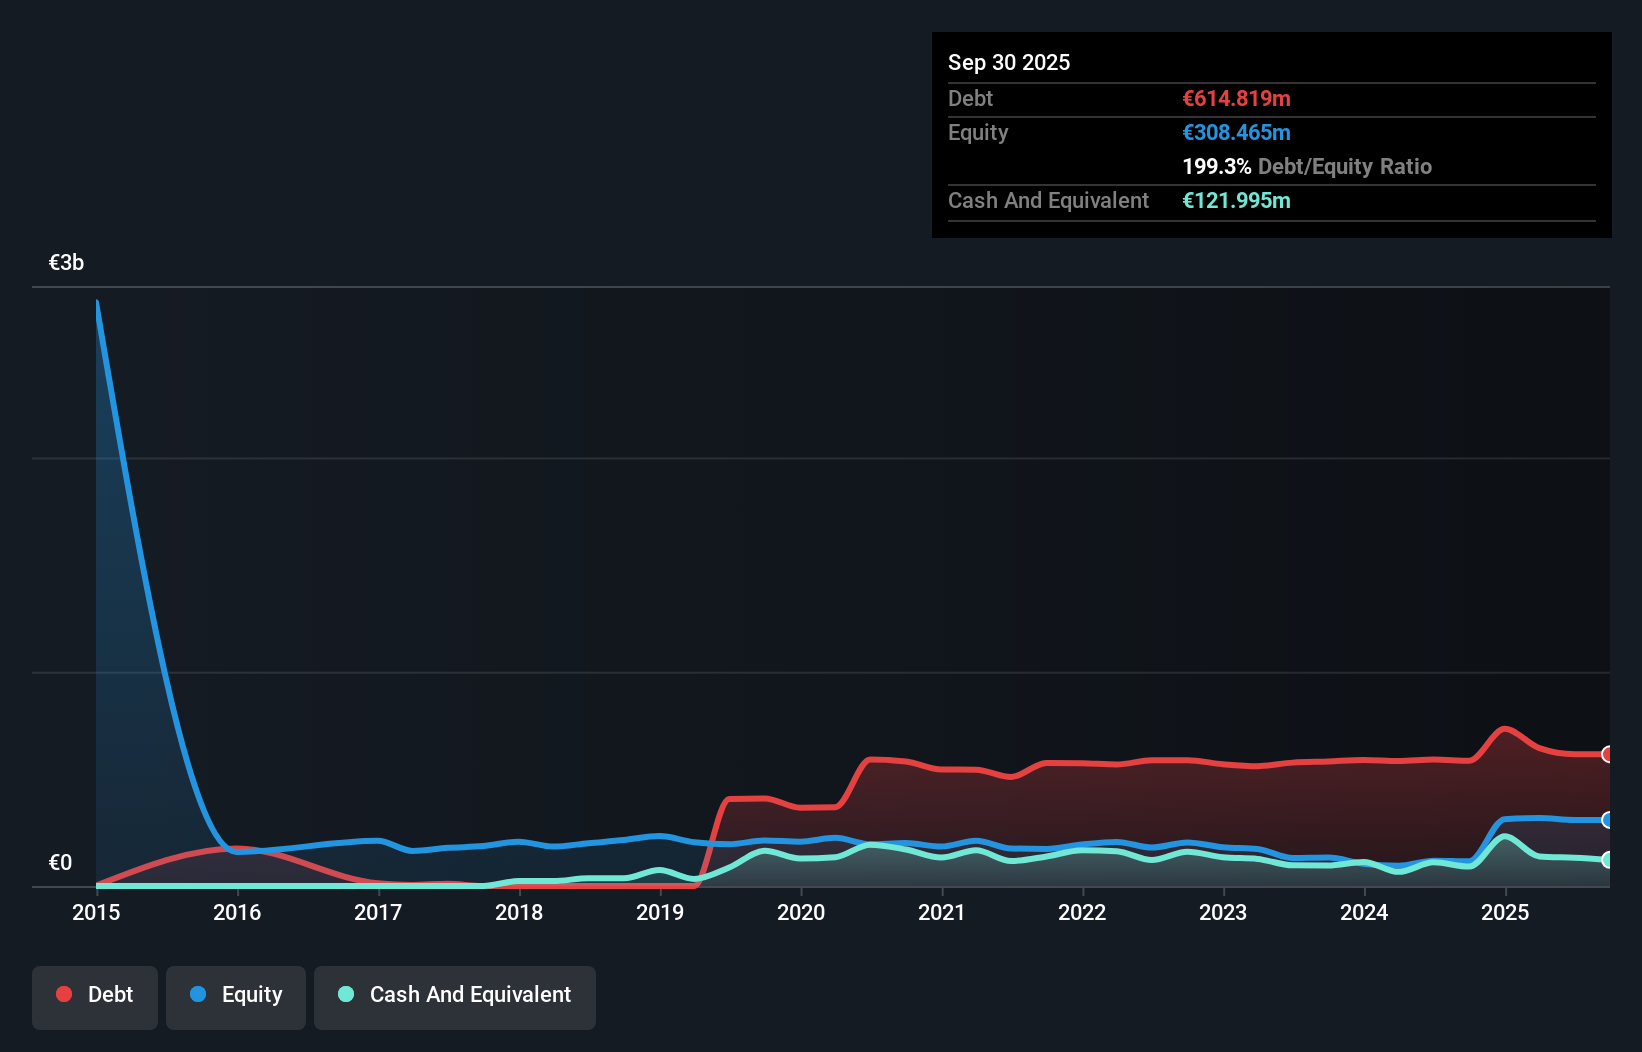Click the tall blue Equity spike at 2015
1642x1052 pixels.
click(97, 303)
